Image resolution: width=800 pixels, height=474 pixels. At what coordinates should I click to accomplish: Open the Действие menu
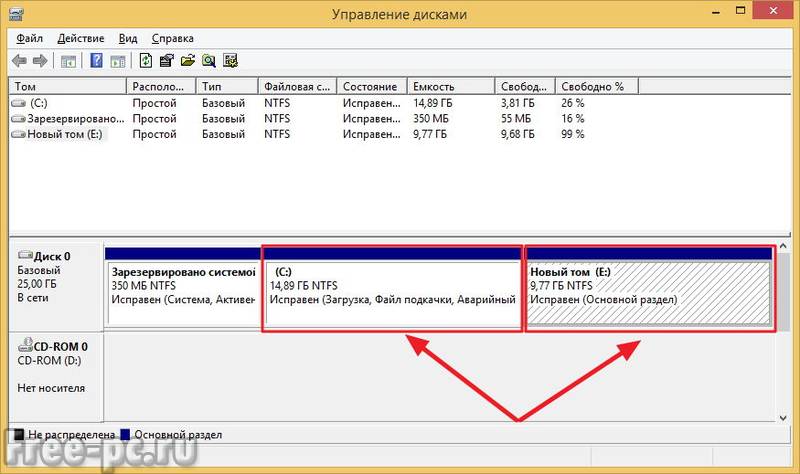(81, 39)
